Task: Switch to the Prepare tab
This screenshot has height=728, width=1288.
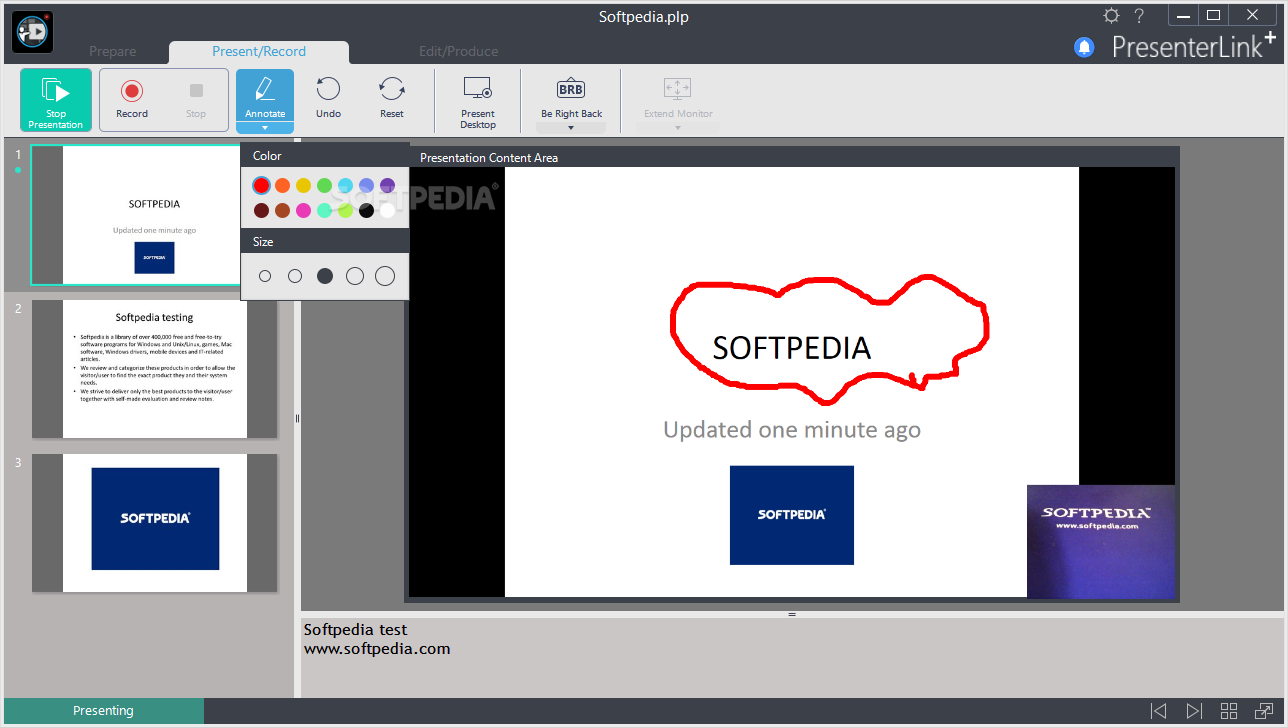Action: [112, 52]
